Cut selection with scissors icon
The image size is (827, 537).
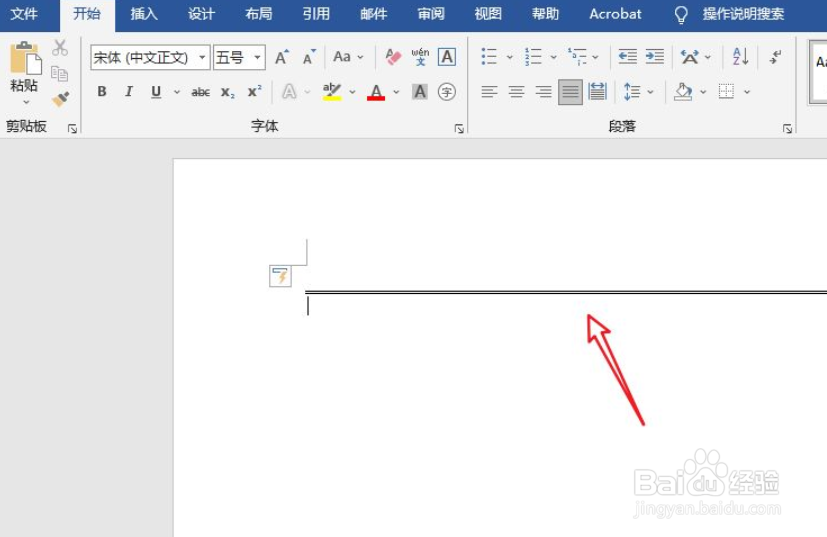point(60,48)
